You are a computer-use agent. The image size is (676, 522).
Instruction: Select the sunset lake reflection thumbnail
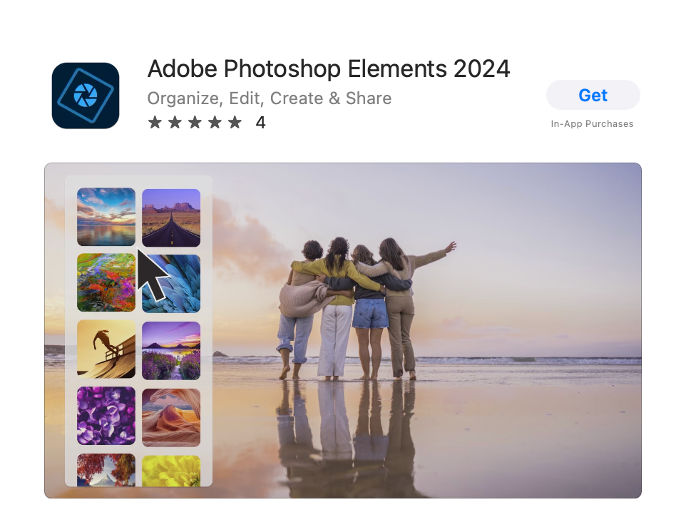pos(106,217)
